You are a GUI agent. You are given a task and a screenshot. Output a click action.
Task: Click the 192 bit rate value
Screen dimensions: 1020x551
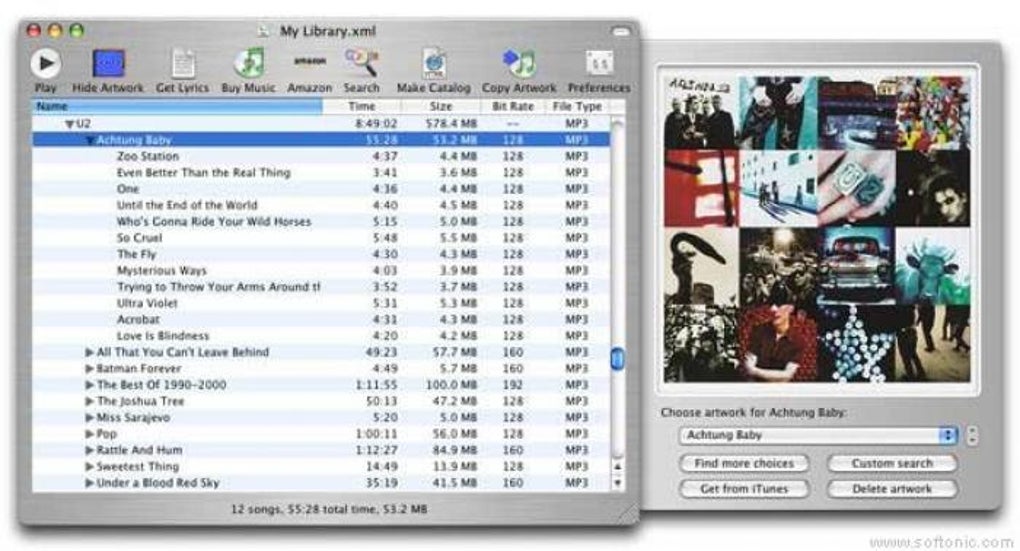(513, 385)
